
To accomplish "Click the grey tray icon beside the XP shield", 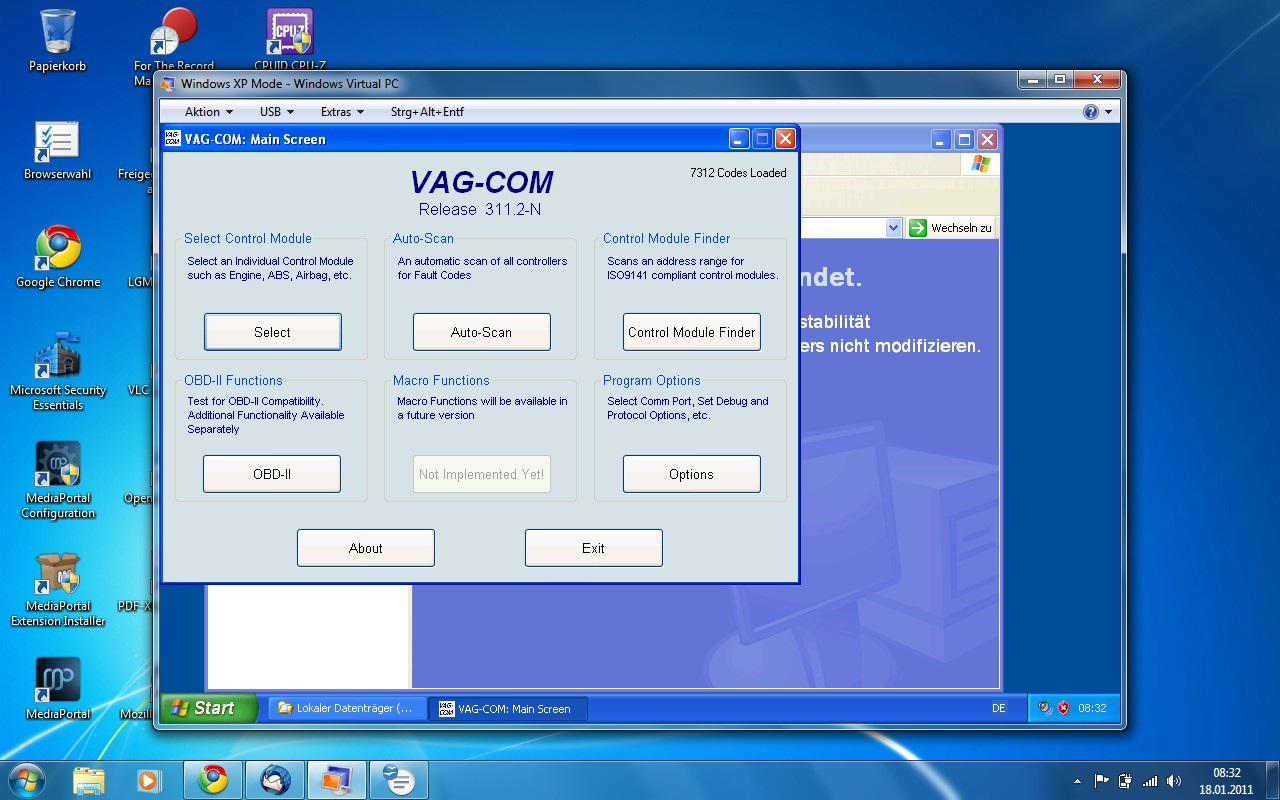I will point(1045,708).
